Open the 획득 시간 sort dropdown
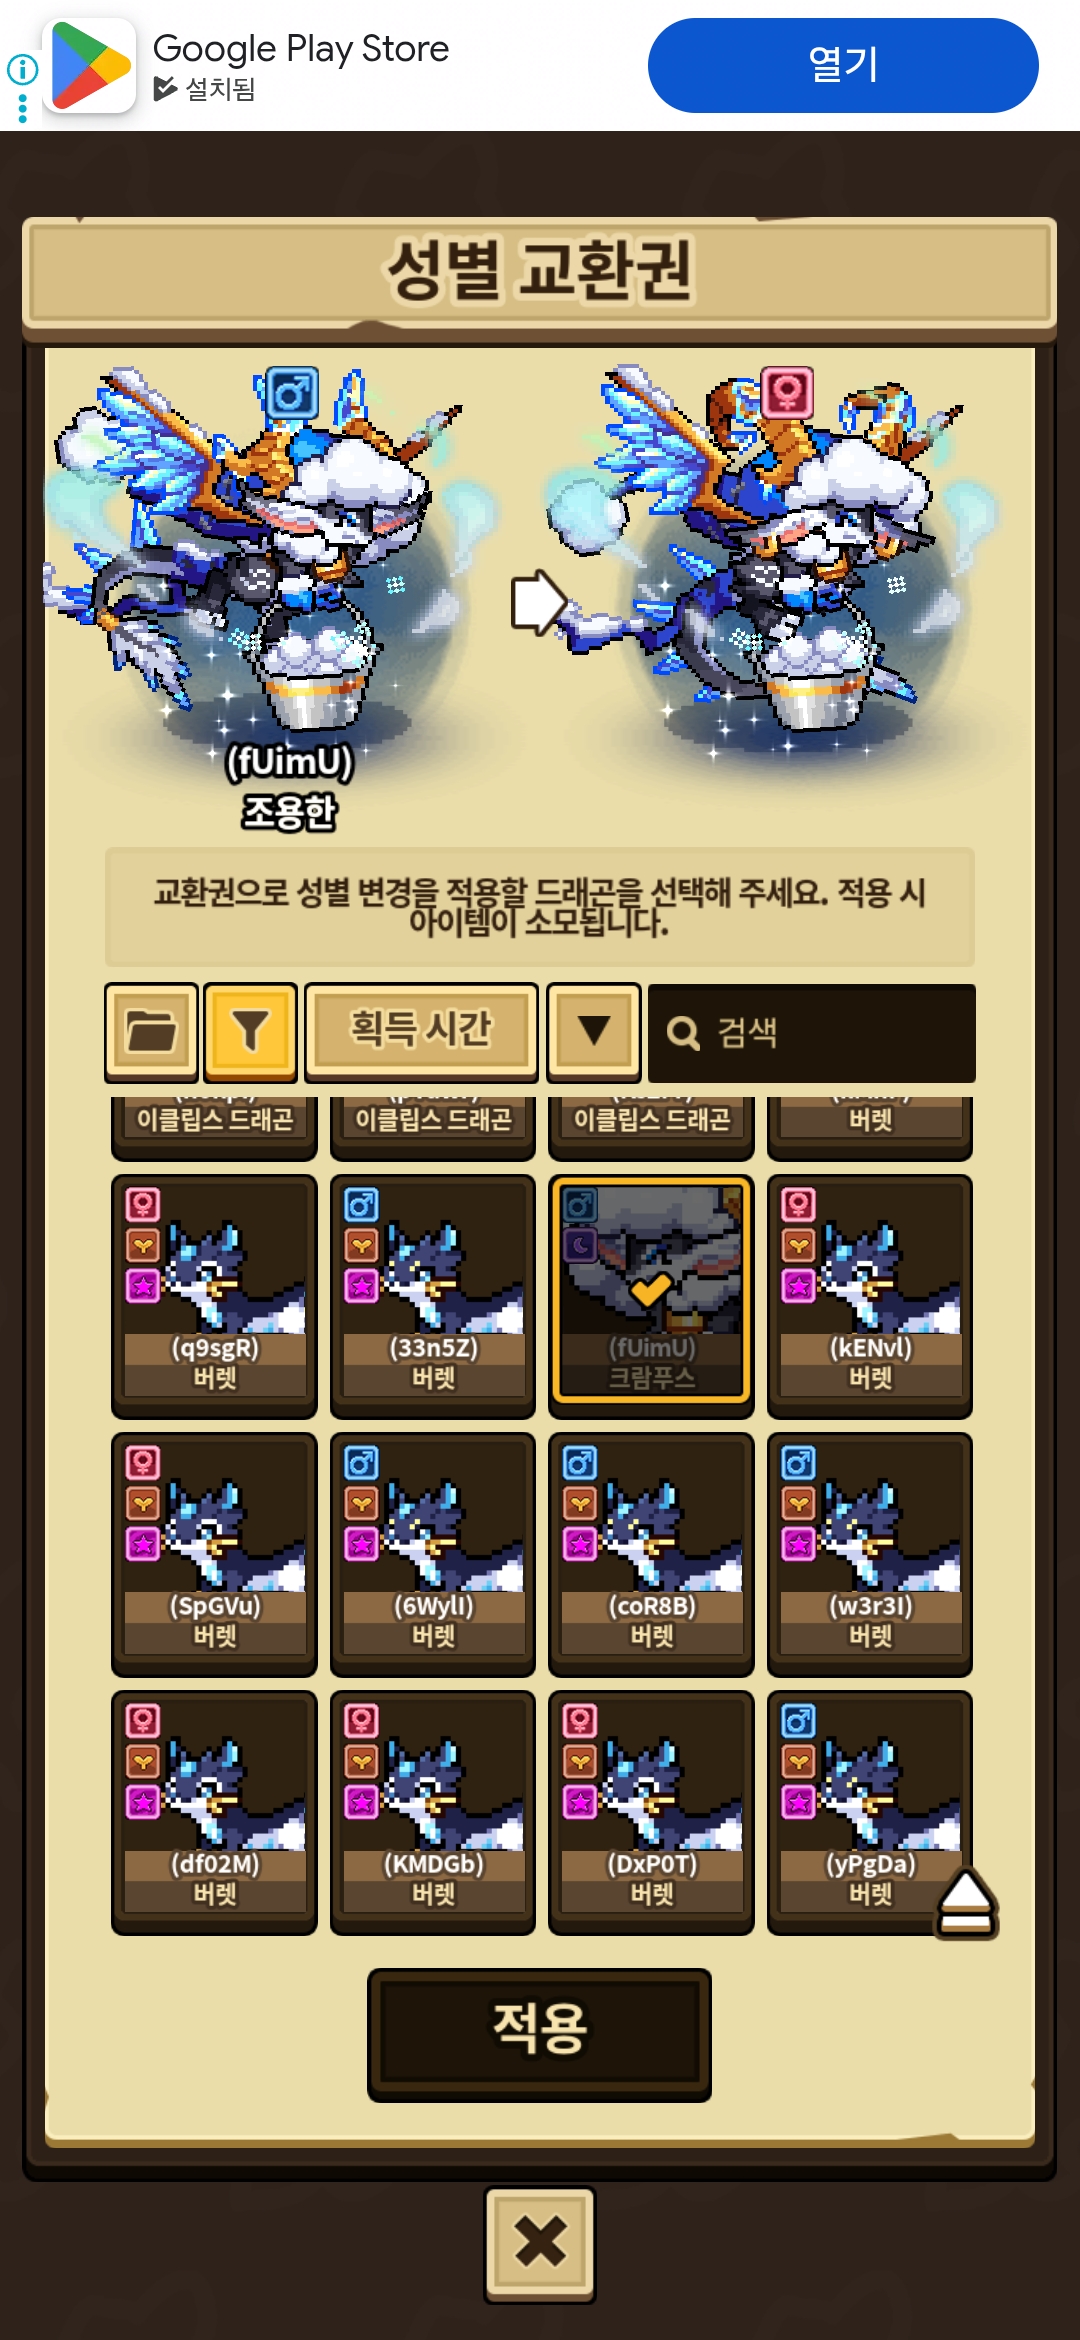The width and height of the screenshot is (1080, 2340). pos(421,1031)
